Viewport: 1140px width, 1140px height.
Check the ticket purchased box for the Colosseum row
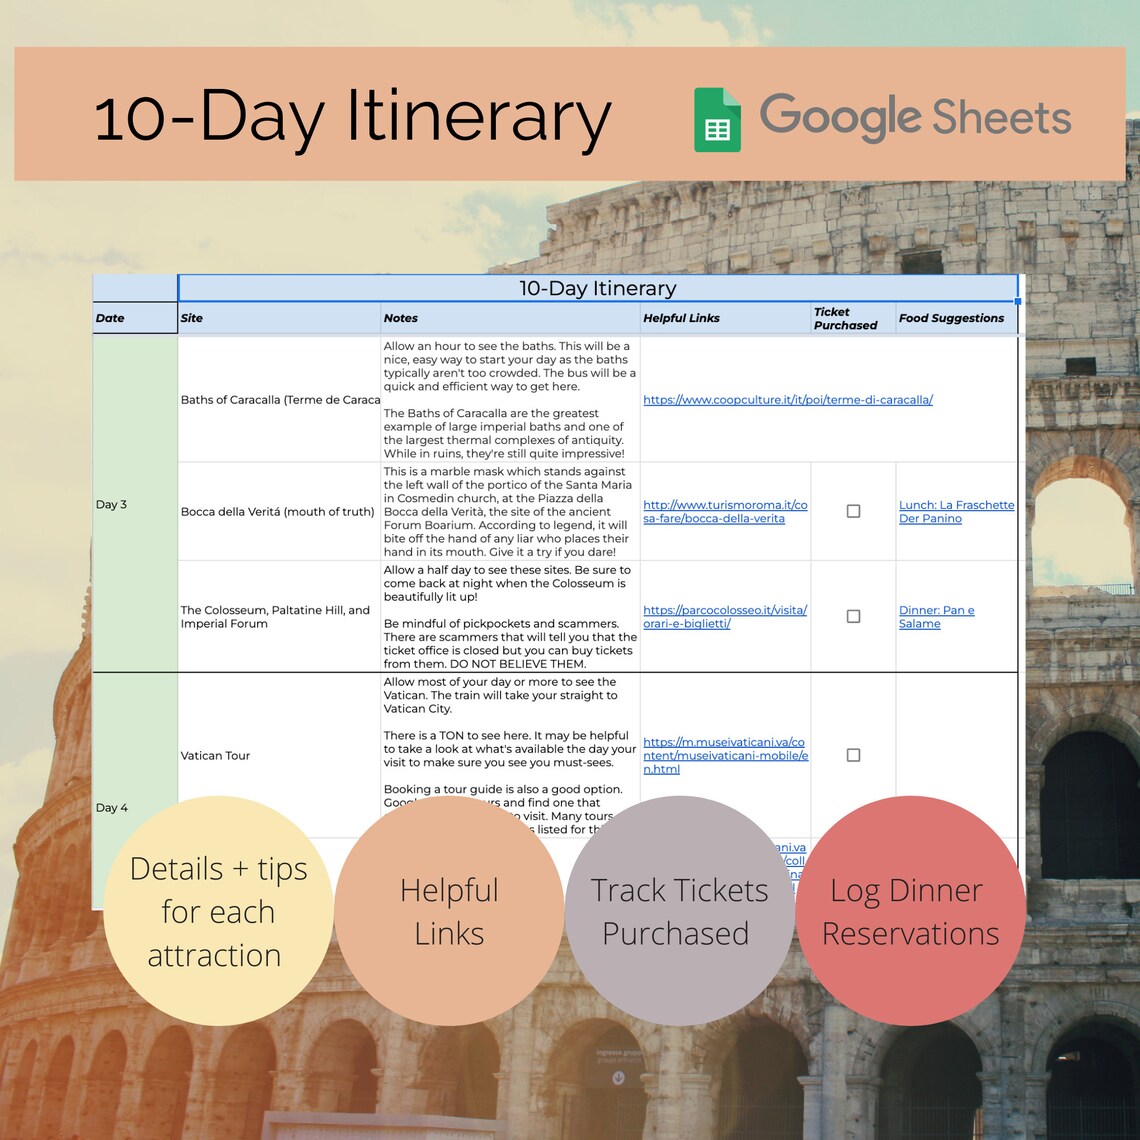[x=854, y=616]
